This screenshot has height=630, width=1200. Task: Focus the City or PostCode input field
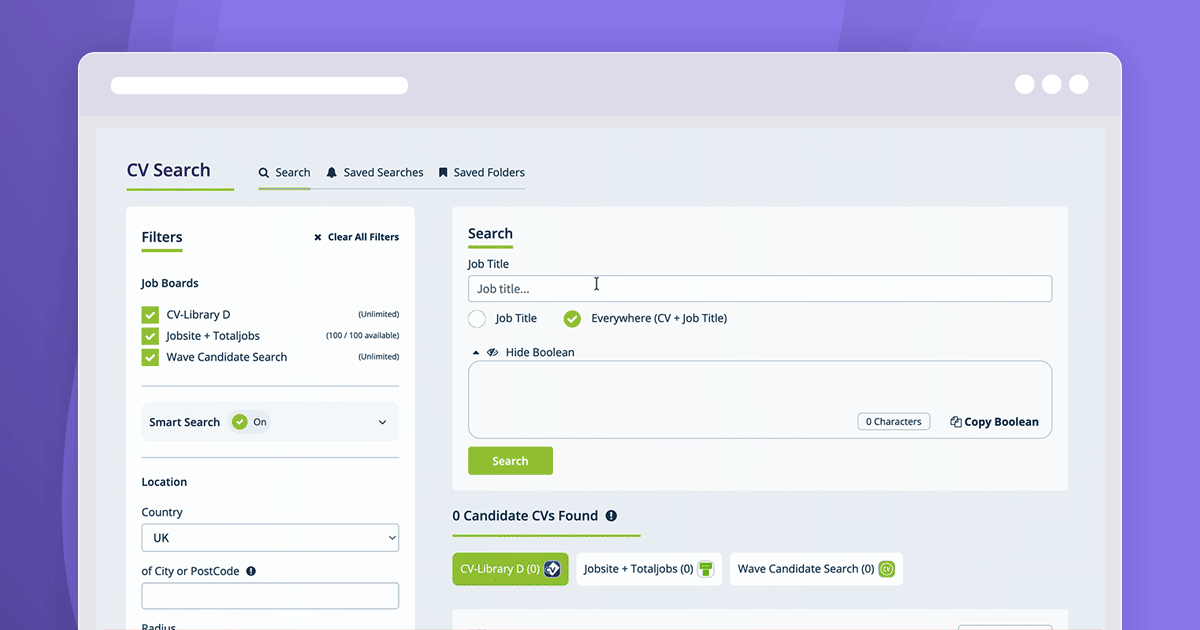[x=270, y=596]
